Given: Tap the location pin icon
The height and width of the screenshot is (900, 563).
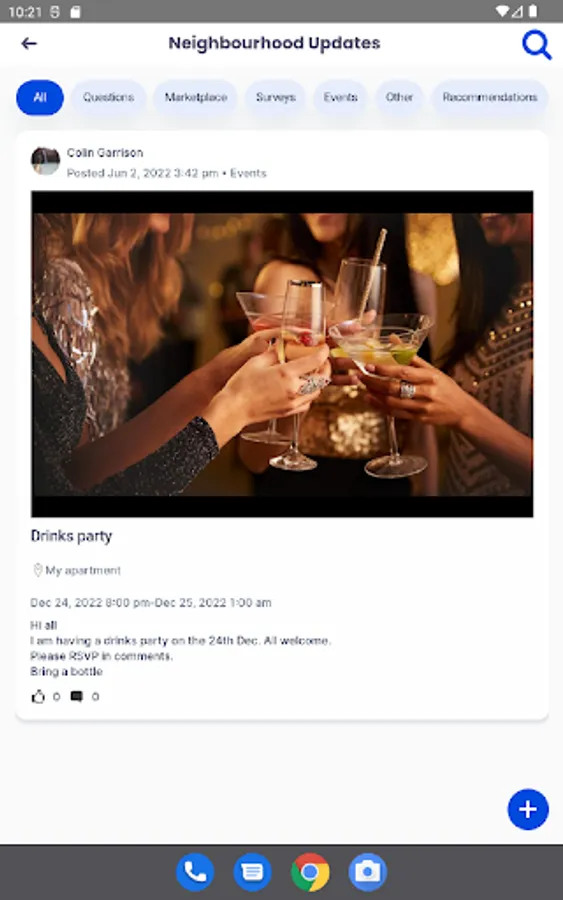Looking at the screenshot, I should tap(37, 570).
